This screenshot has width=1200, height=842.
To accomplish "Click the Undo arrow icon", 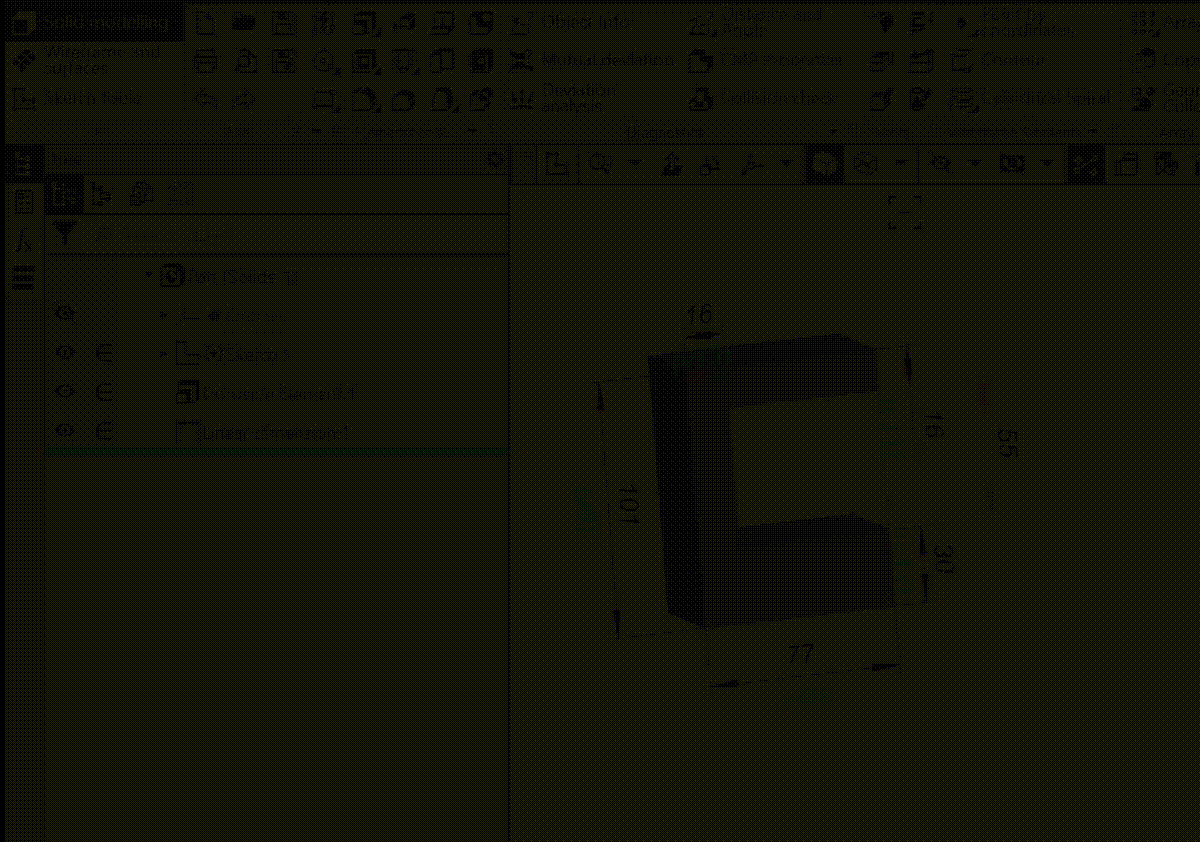I will pos(205,99).
